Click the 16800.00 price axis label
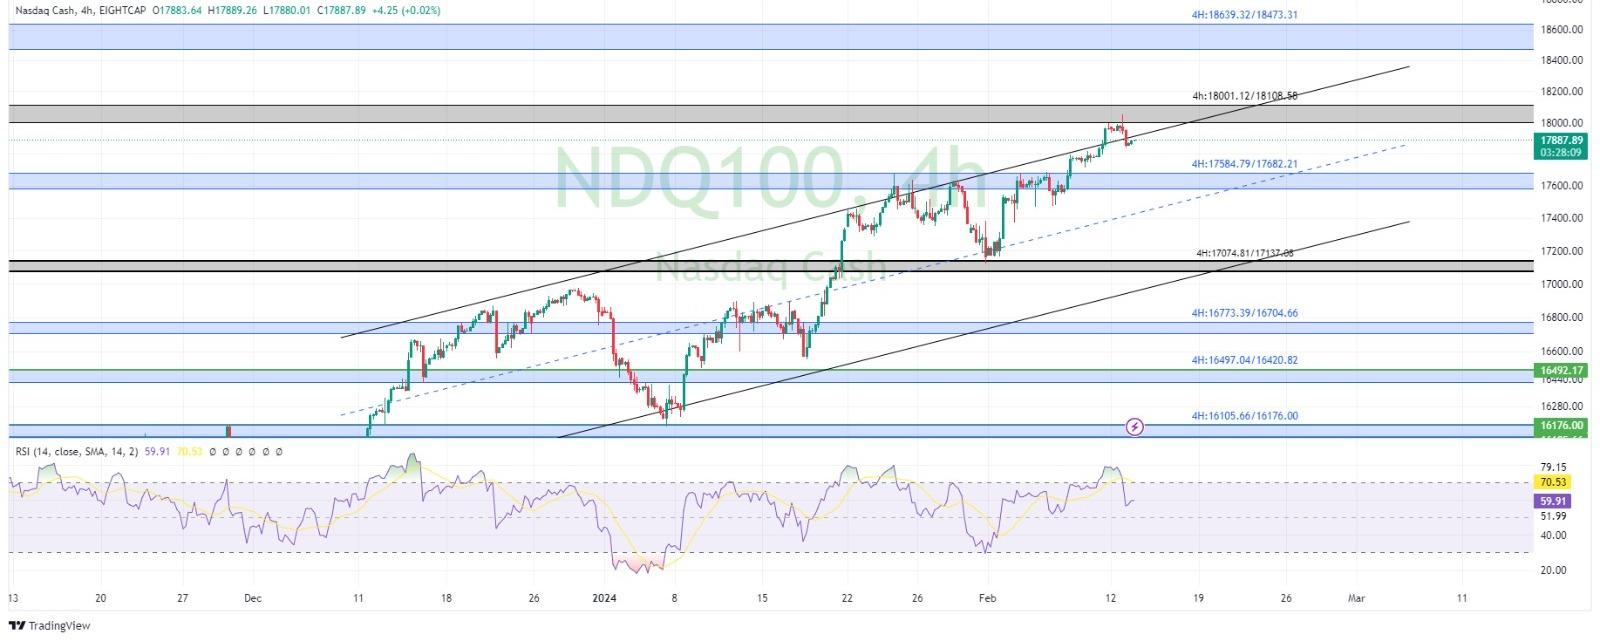The height and width of the screenshot is (641, 1600). point(1561,318)
